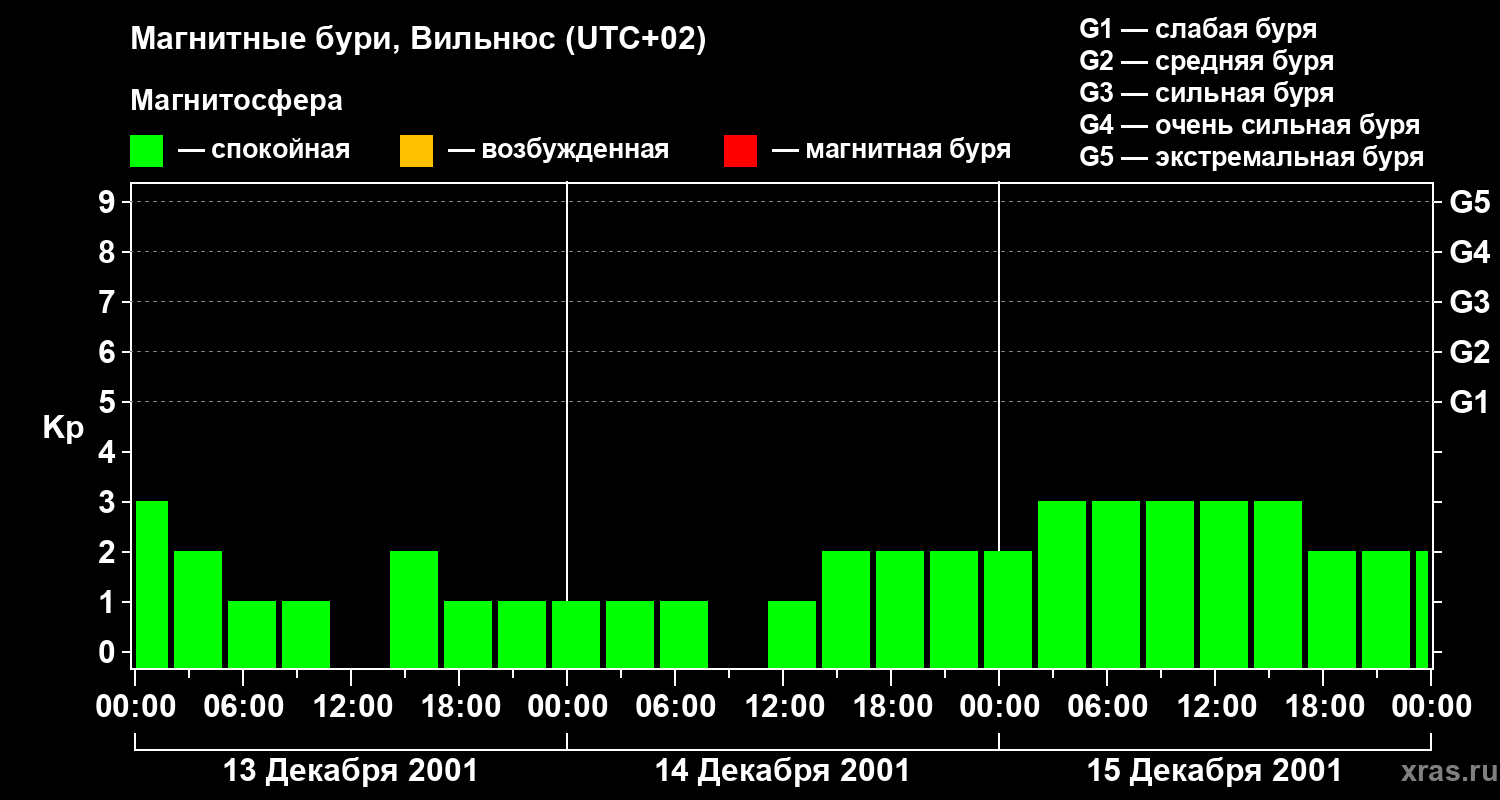This screenshot has height=800, width=1500.
Task: Click the '12:00' time label for 14 December
Action: (783, 706)
